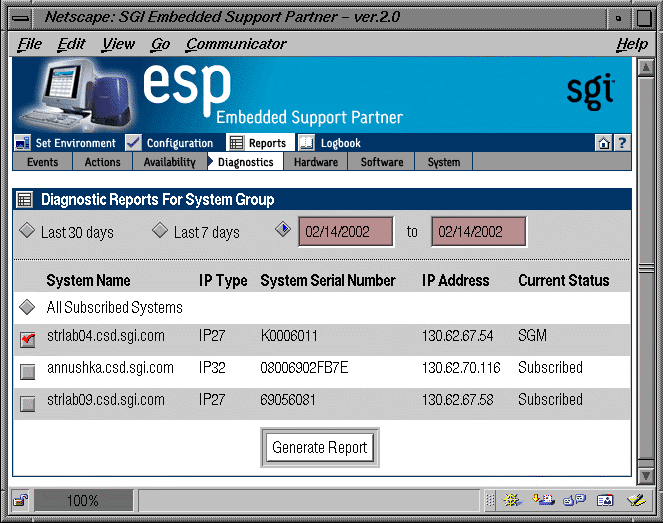
Task: Go to ESP home via house icon
Action: [x=604, y=143]
